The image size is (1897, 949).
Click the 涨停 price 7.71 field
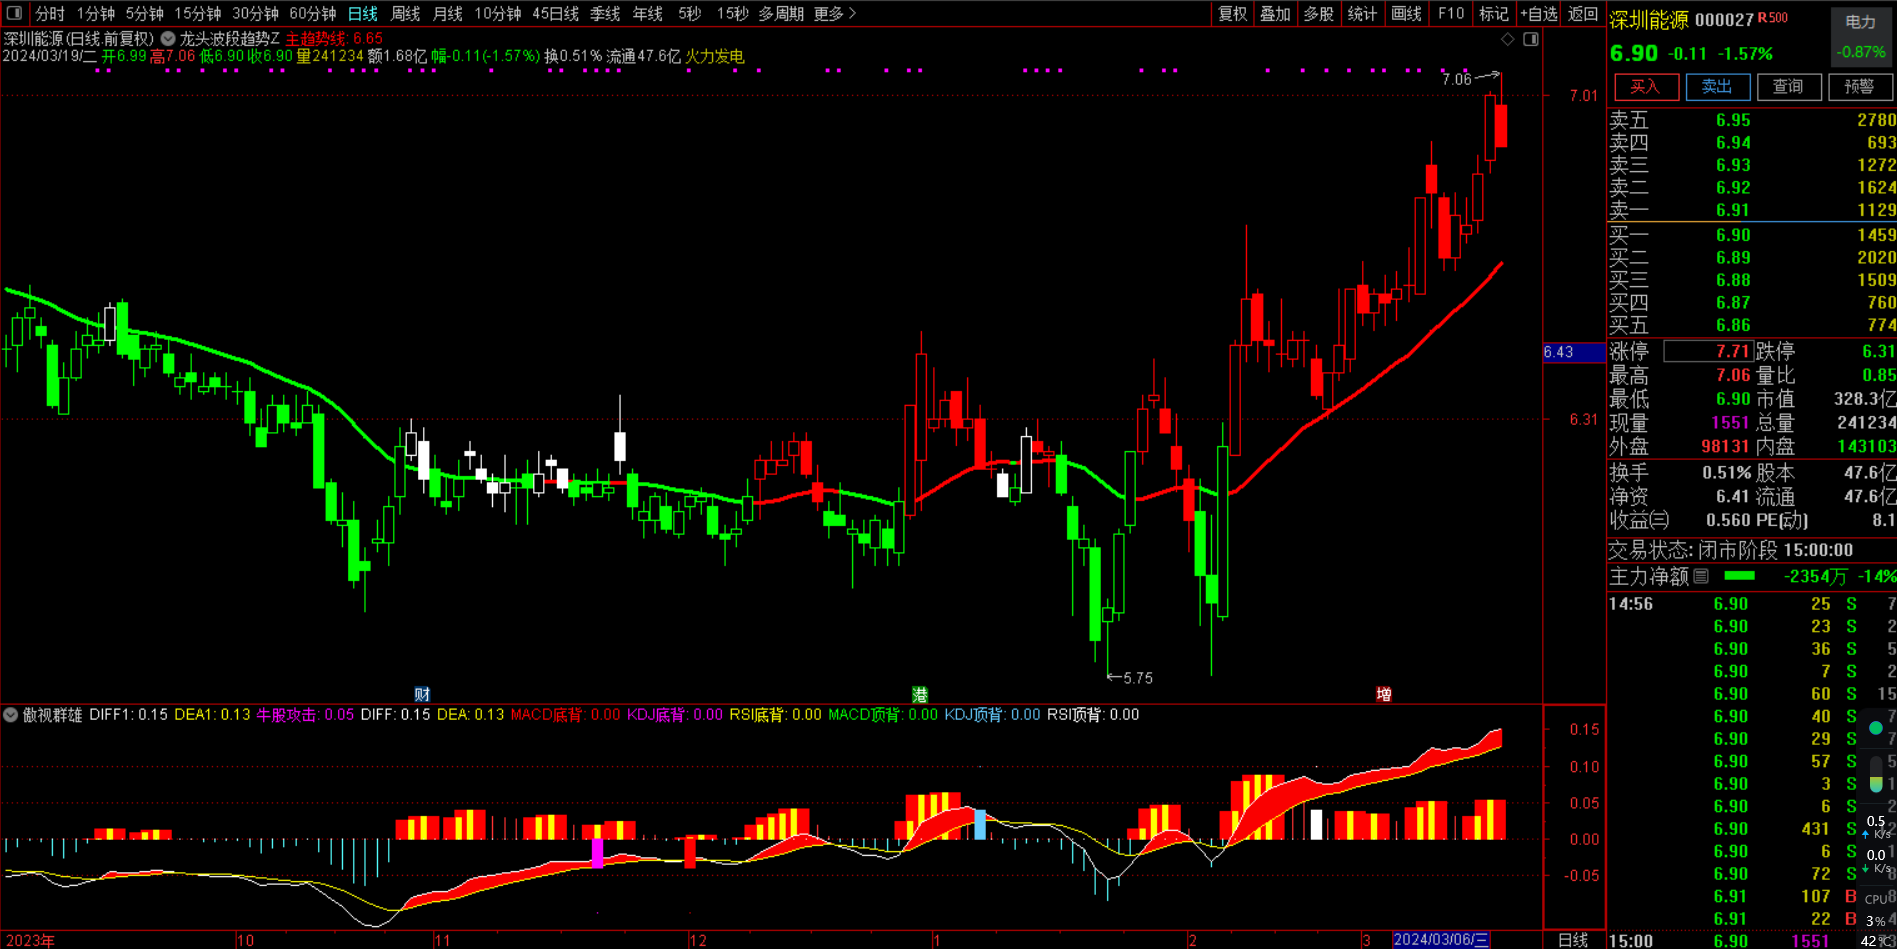pyautogui.click(x=1707, y=351)
